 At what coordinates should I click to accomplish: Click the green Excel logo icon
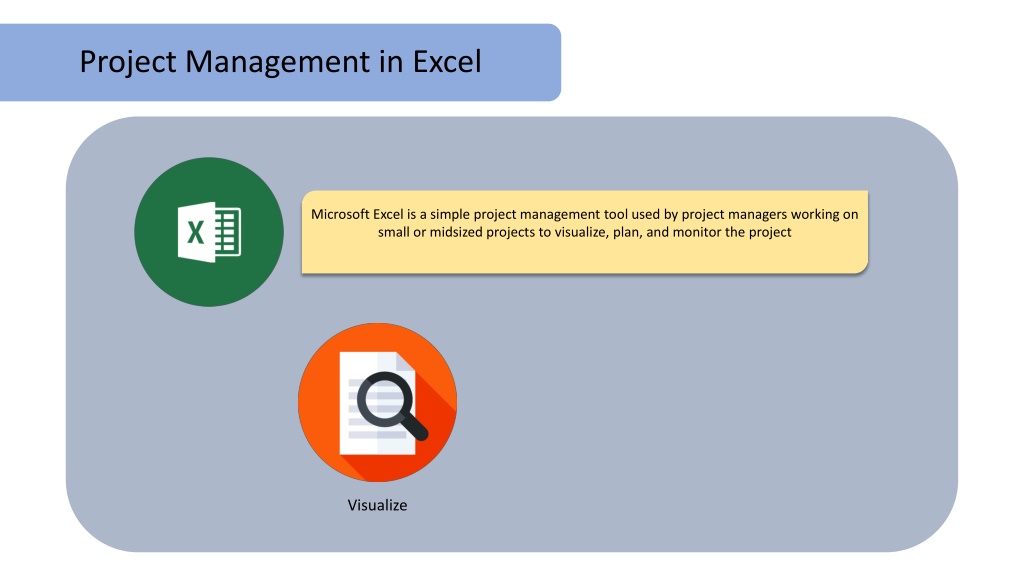tap(209, 232)
